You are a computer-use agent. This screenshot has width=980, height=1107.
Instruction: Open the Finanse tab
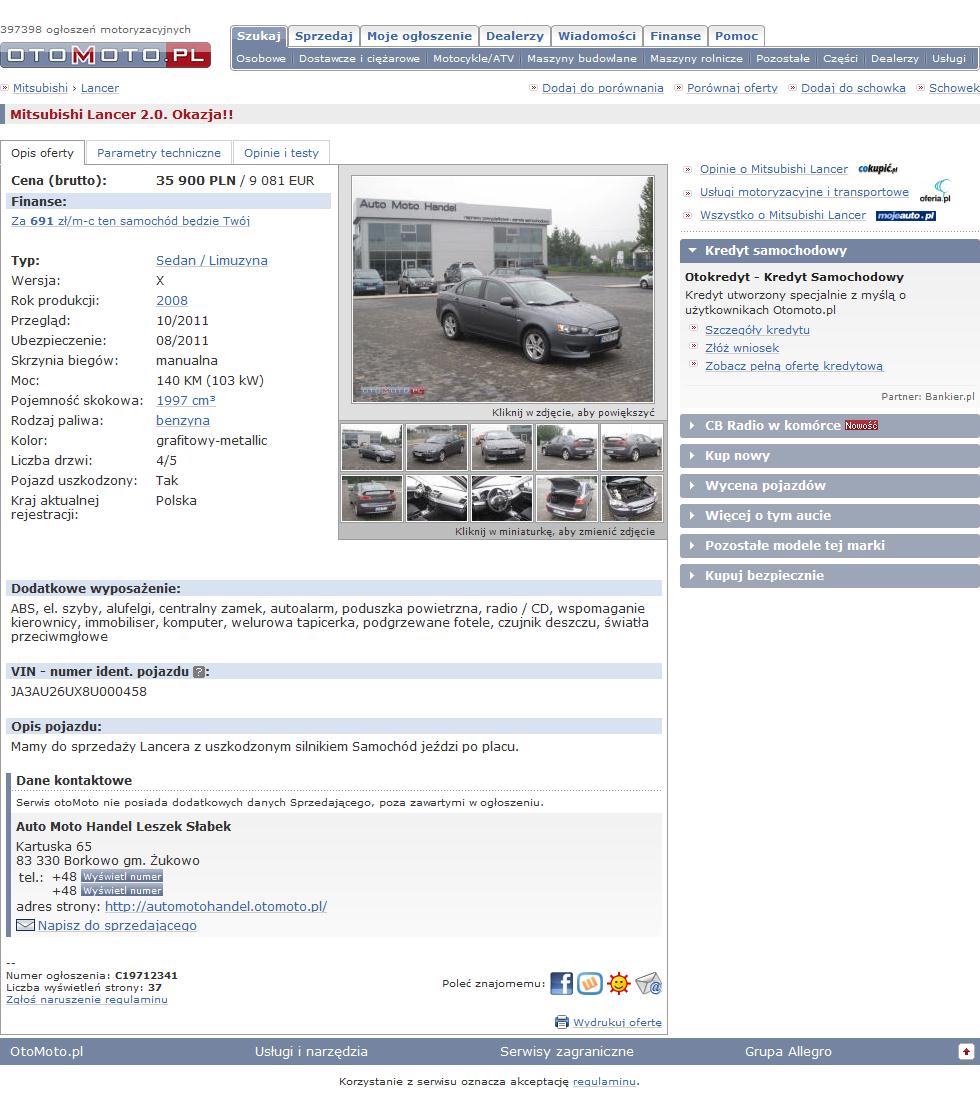(x=676, y=36)
